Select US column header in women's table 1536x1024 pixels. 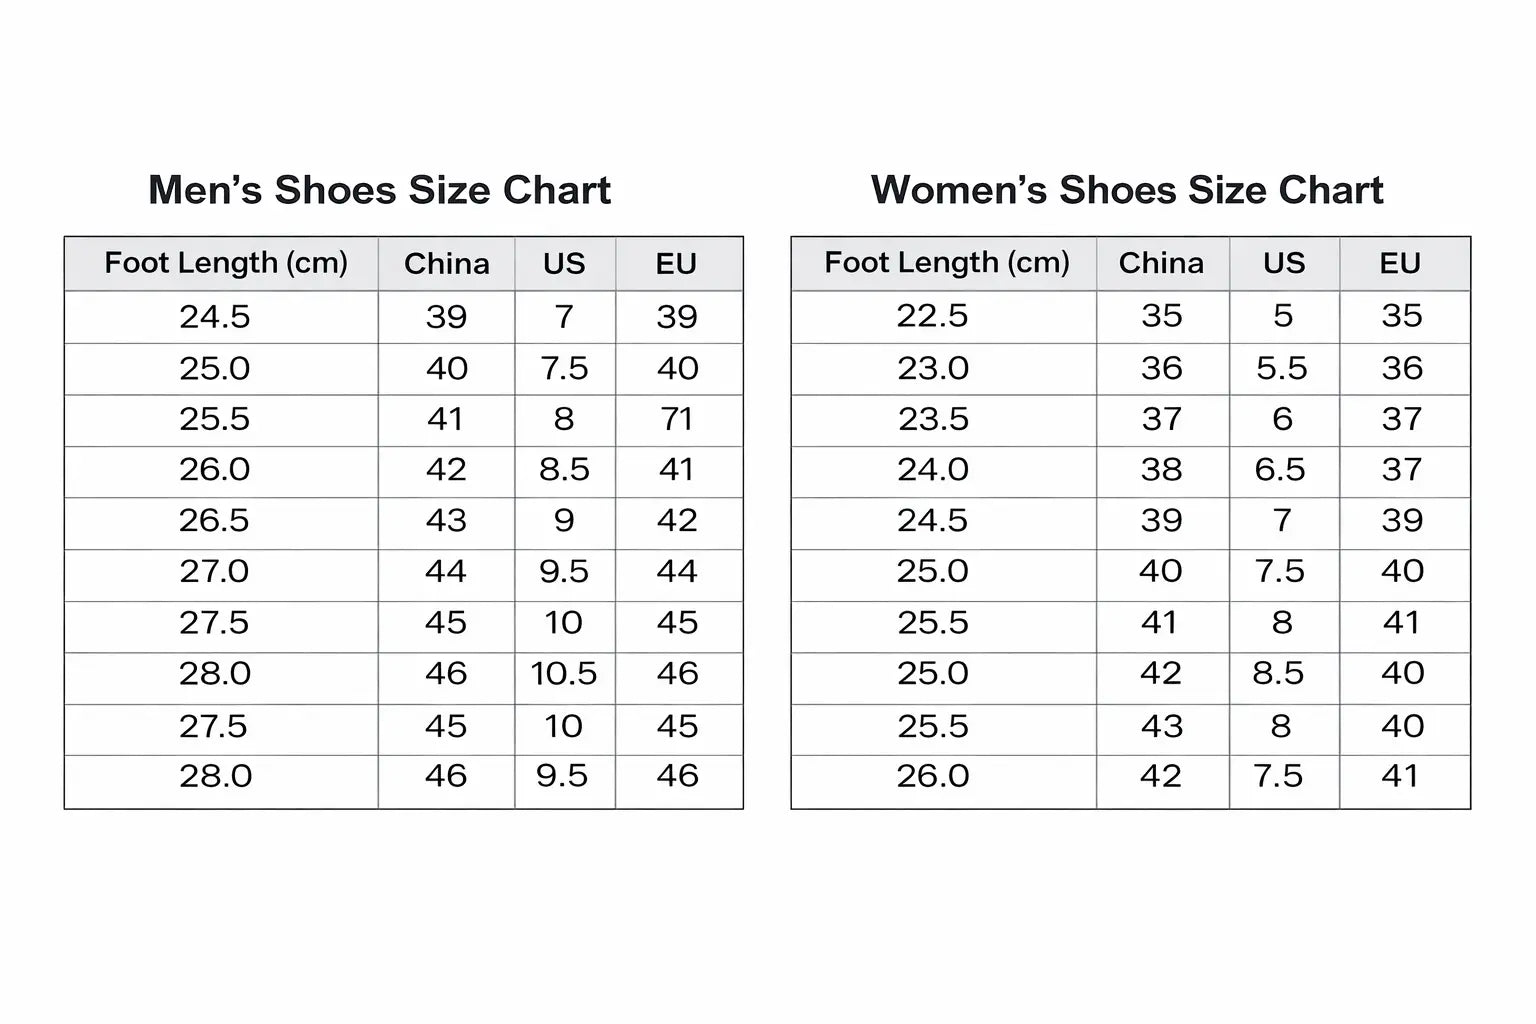[1283, 263]
